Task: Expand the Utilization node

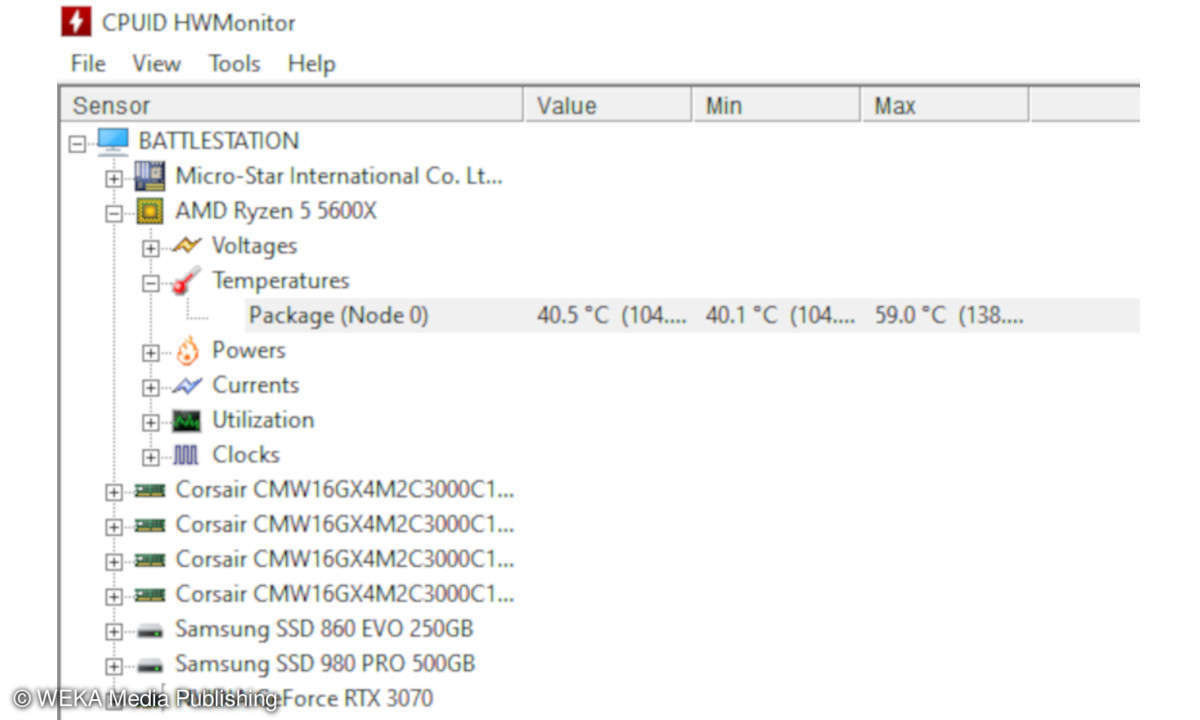Action: tap(150, 423)
